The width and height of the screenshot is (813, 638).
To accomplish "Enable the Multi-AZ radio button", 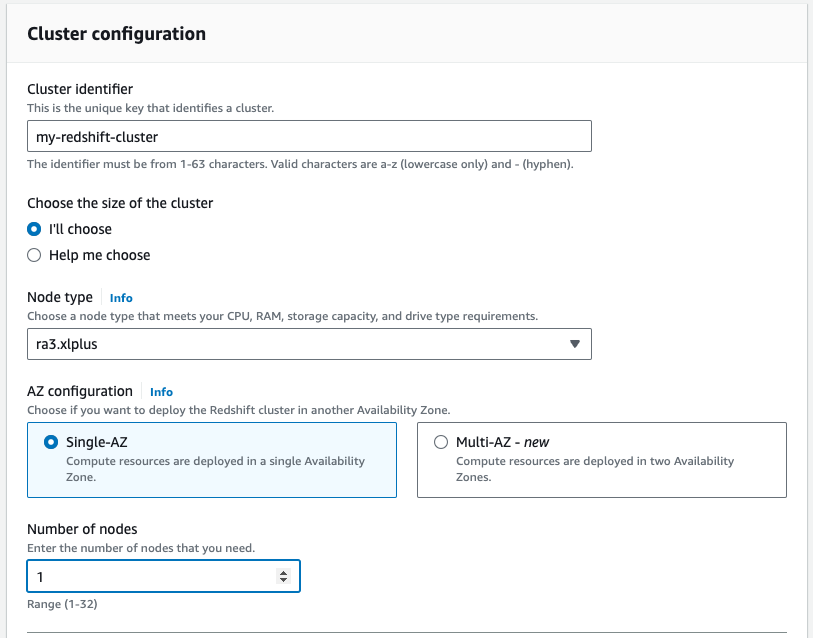I will click(x=441, y=443).
